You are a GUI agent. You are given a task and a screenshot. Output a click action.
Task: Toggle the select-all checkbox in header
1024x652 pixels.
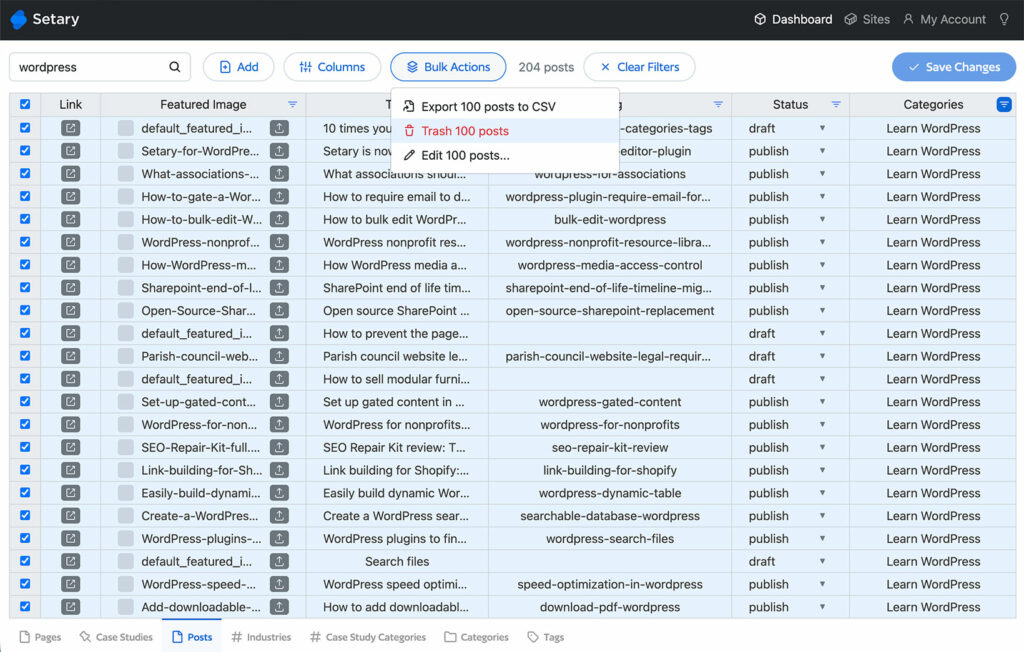click(25, 104)
